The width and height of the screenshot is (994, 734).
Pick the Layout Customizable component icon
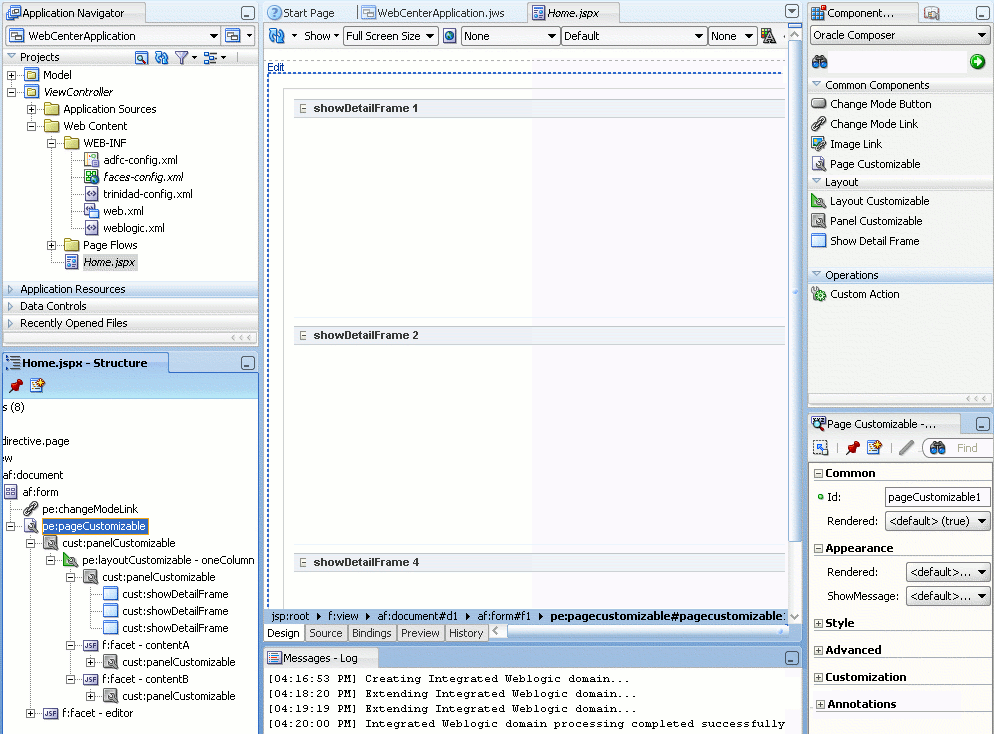point(818,201)
